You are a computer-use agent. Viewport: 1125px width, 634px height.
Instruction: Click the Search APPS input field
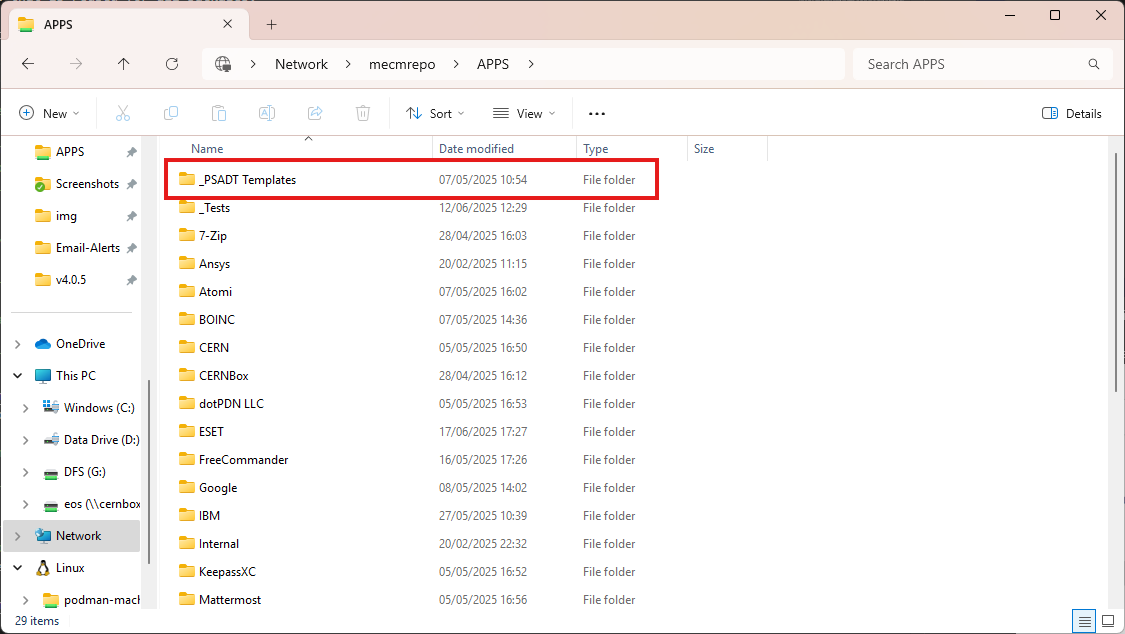(970, 64)
